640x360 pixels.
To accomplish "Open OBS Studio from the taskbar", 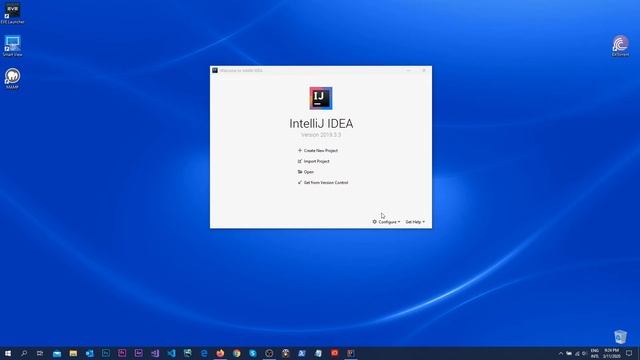I will pyautogui.click(x=269, y=353).
